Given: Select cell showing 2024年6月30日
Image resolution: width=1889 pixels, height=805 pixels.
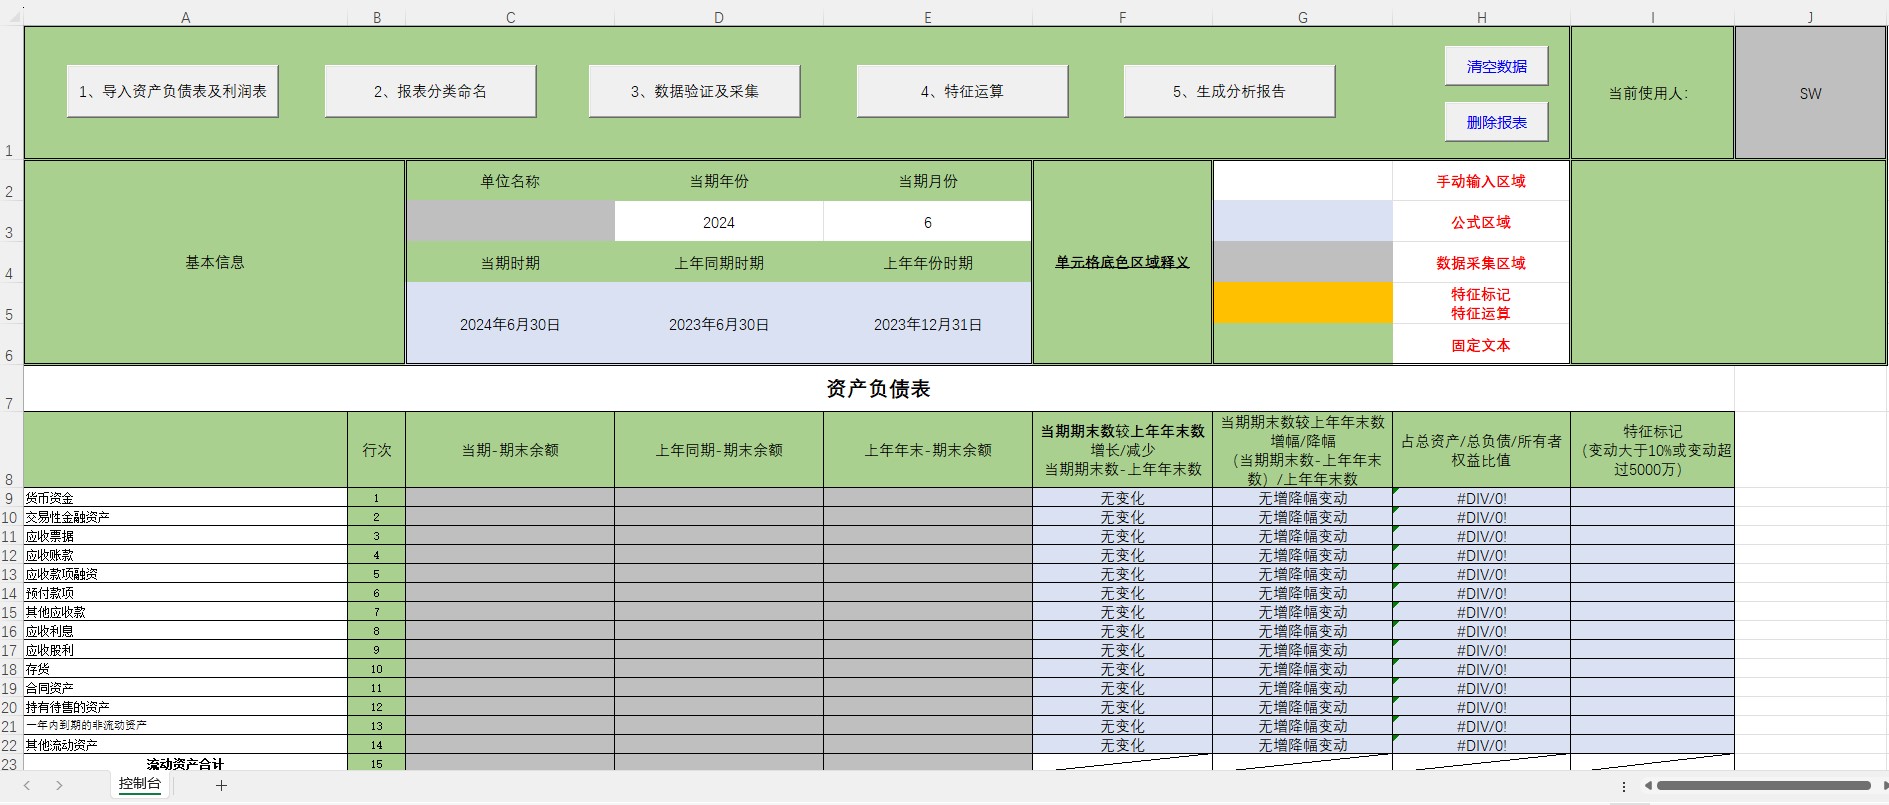Looking at the screenshot, I should point(510,324).
